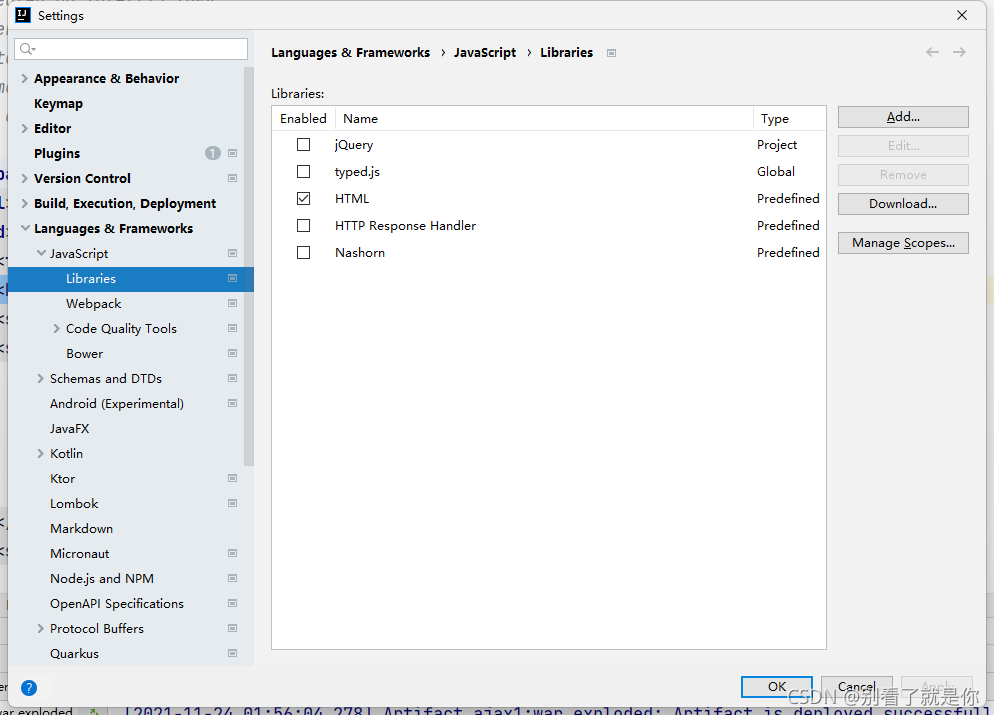Select Bower in the settings tree
Viewport: 994px width, 715px height.
tap(84, 354)
